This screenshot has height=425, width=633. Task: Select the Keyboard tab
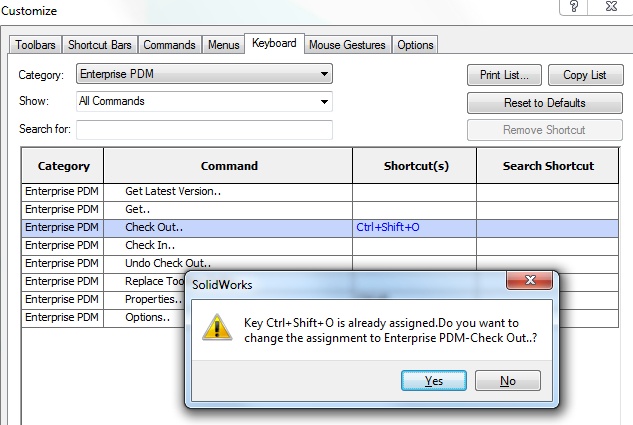click(x=274, y=43)
